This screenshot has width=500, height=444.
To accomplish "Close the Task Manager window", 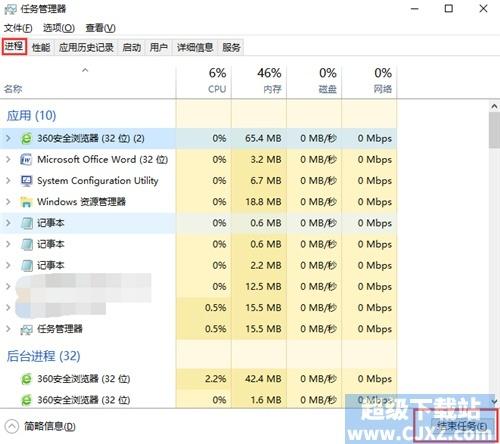I will [x=484, y=9].
